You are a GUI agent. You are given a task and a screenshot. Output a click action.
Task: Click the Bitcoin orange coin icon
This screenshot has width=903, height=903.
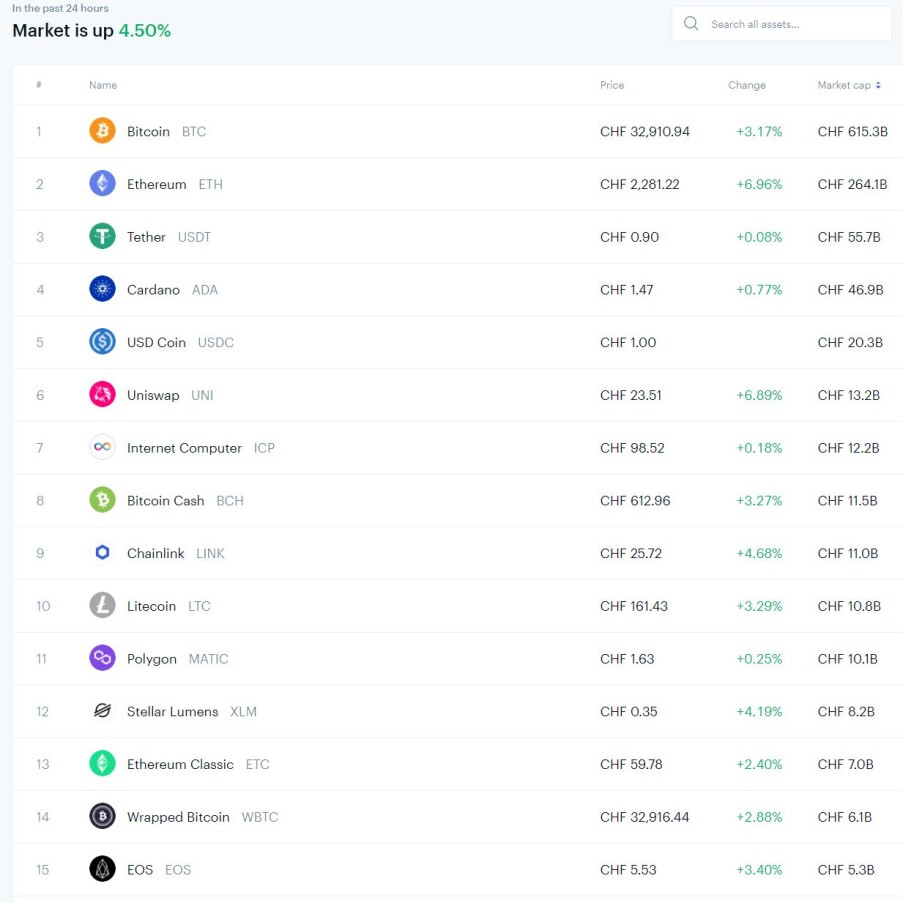click(102, 131)
